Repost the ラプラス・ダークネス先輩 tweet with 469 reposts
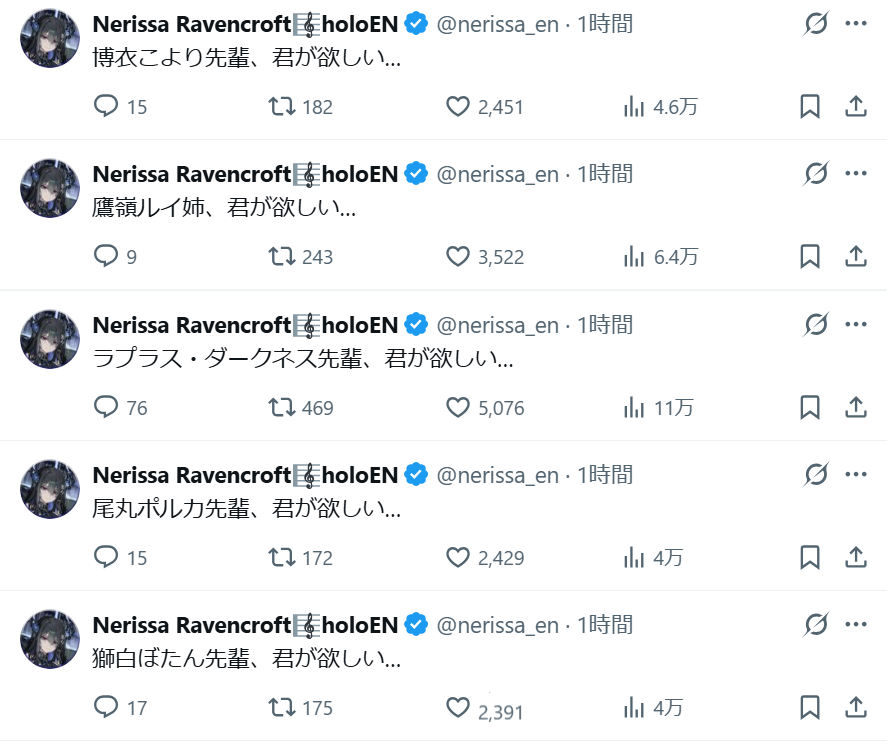The width and height of the screenshot is (887, 745). (x=284, y=407)
